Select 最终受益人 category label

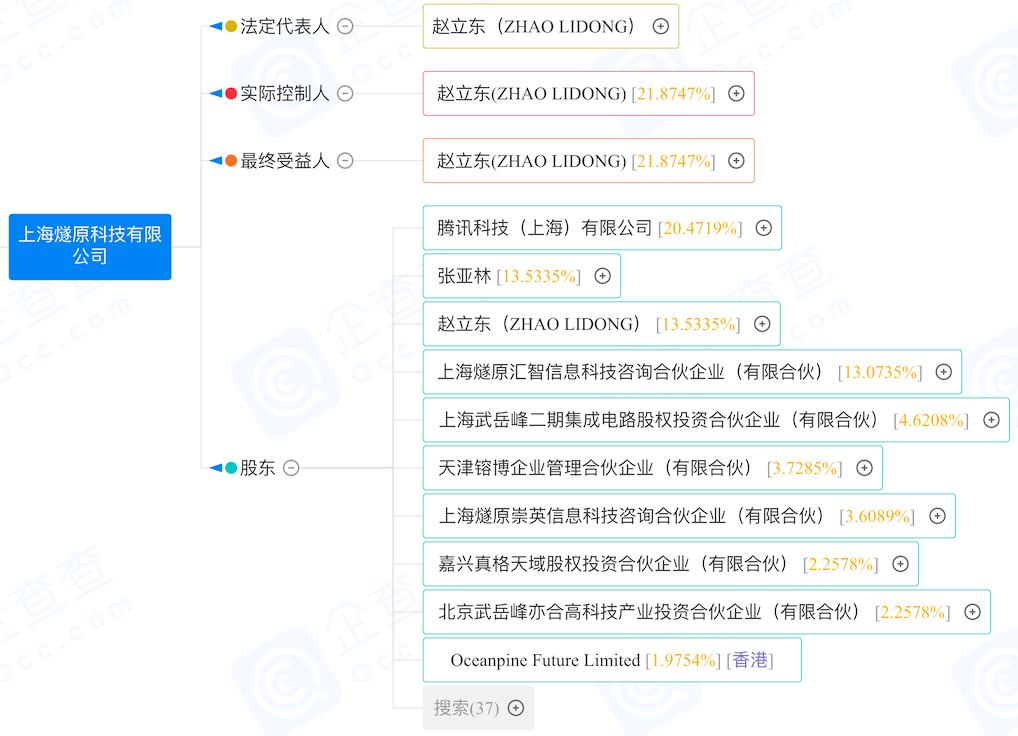point(285,160)
